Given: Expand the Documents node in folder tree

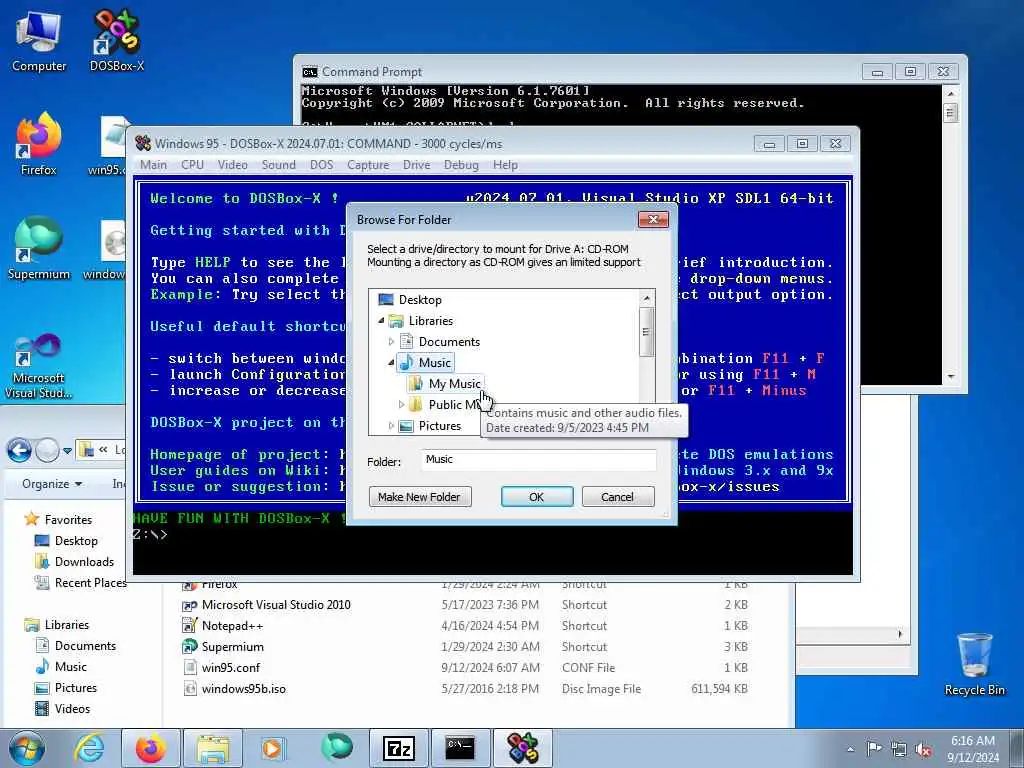Looking at the screenshot, I should click(391, 342).
